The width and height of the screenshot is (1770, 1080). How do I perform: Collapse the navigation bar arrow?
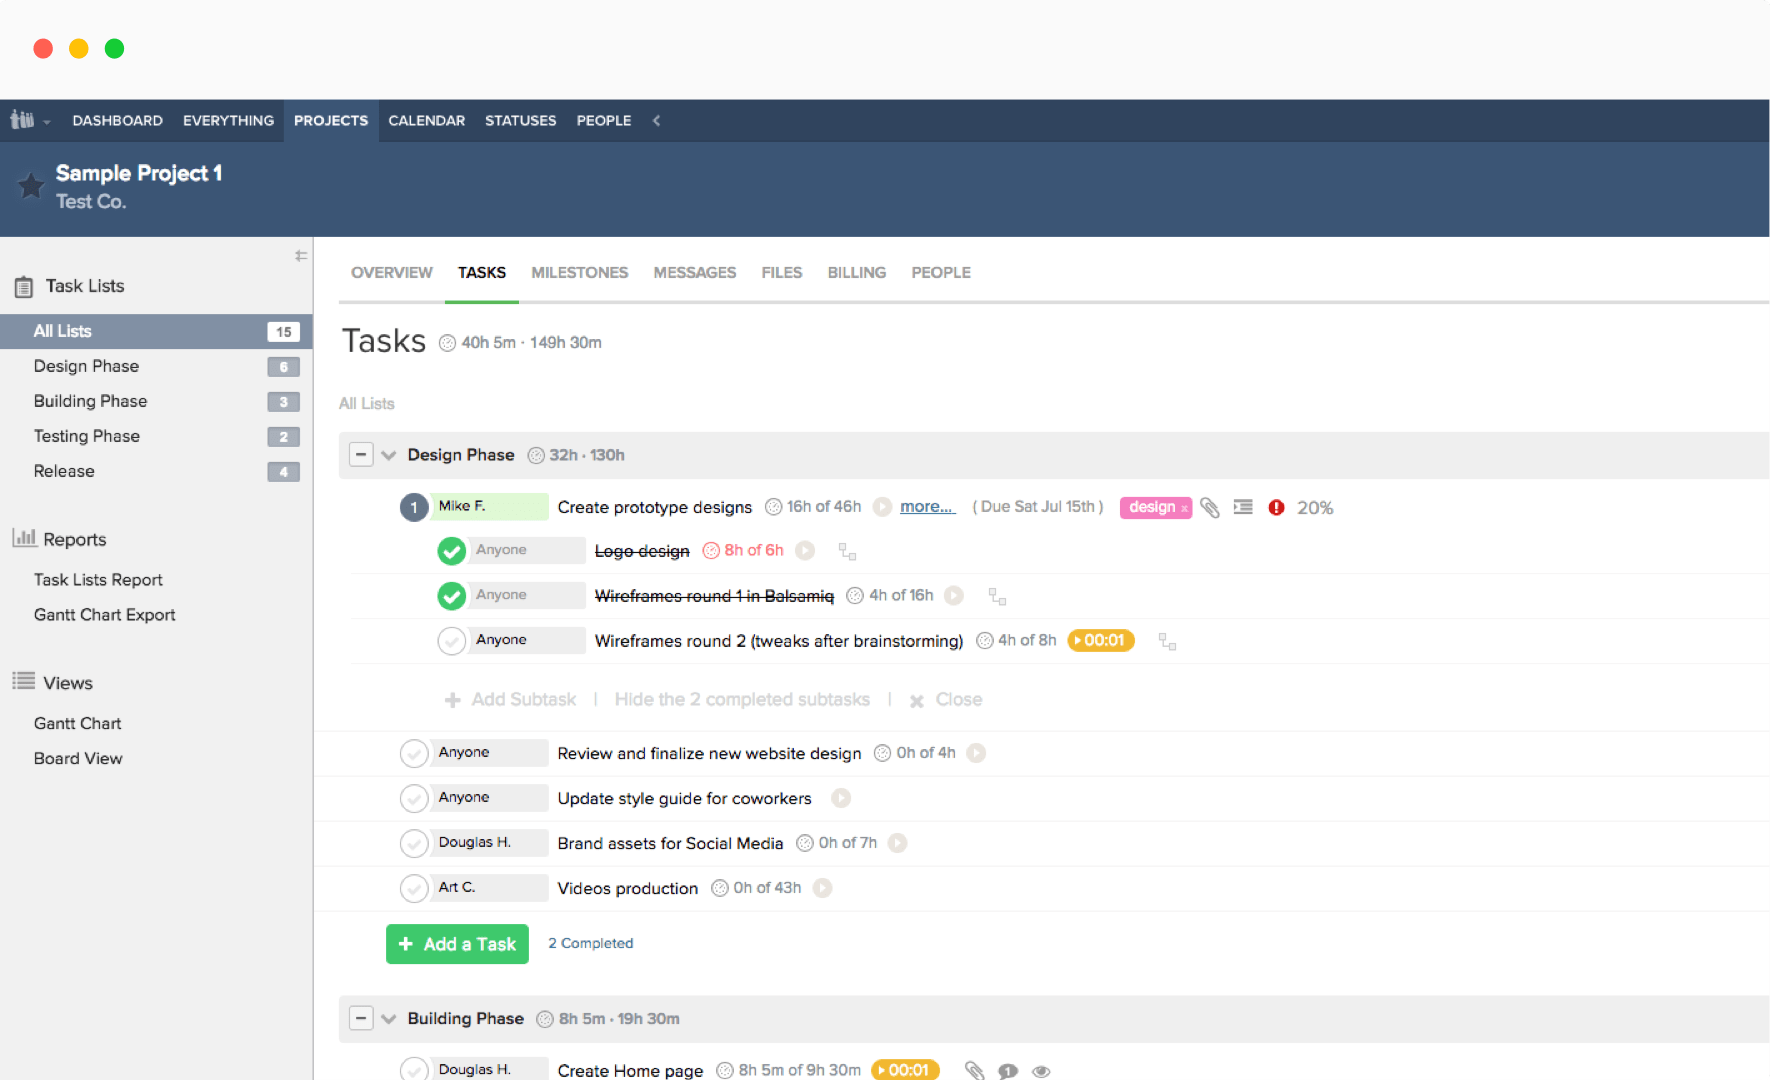pyautogui.click(x=656, y=120)
